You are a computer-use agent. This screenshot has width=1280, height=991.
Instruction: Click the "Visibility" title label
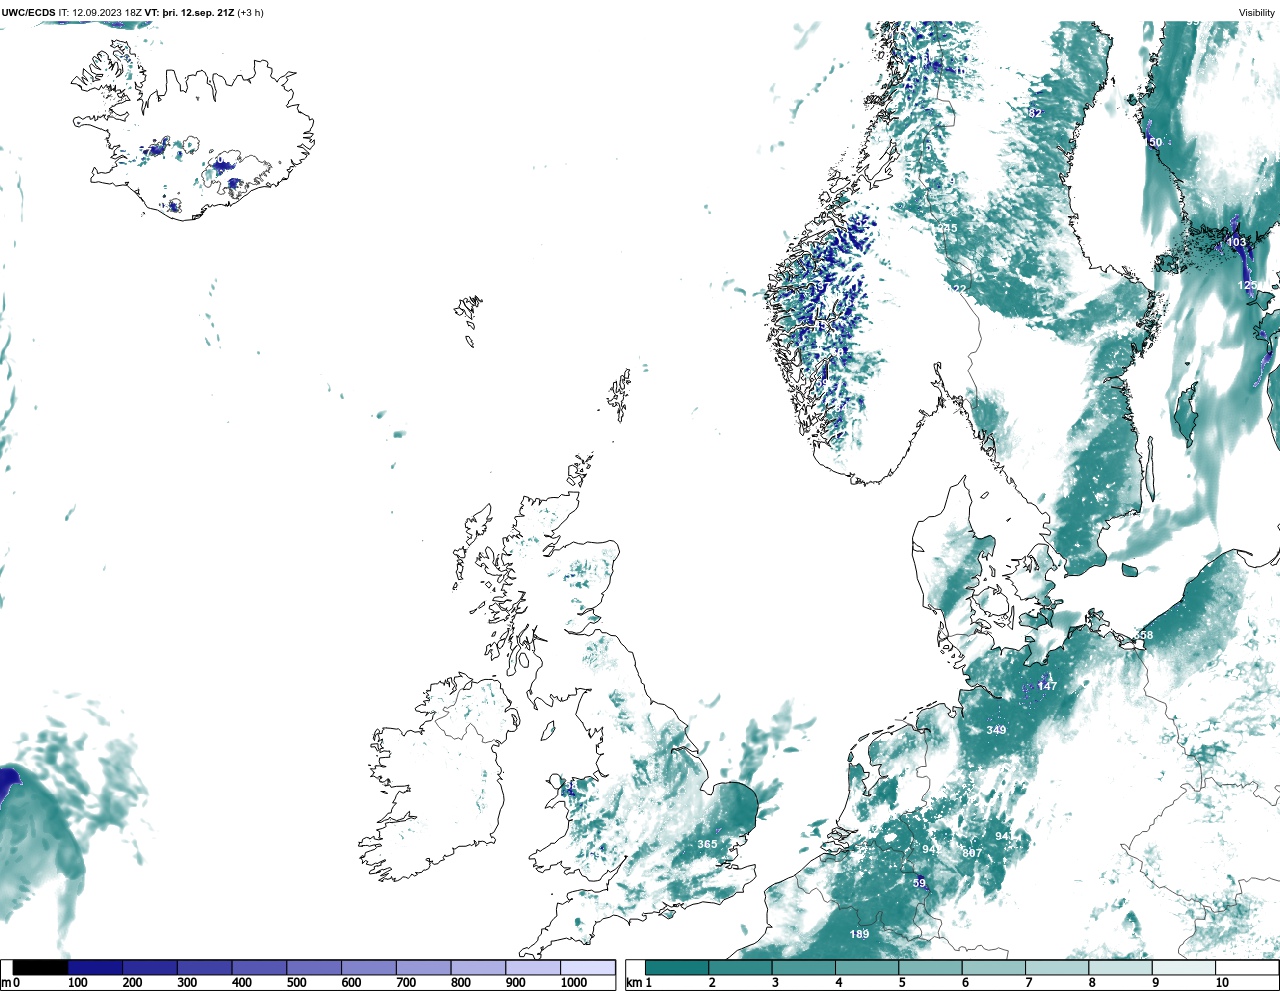click(1257, 13)
